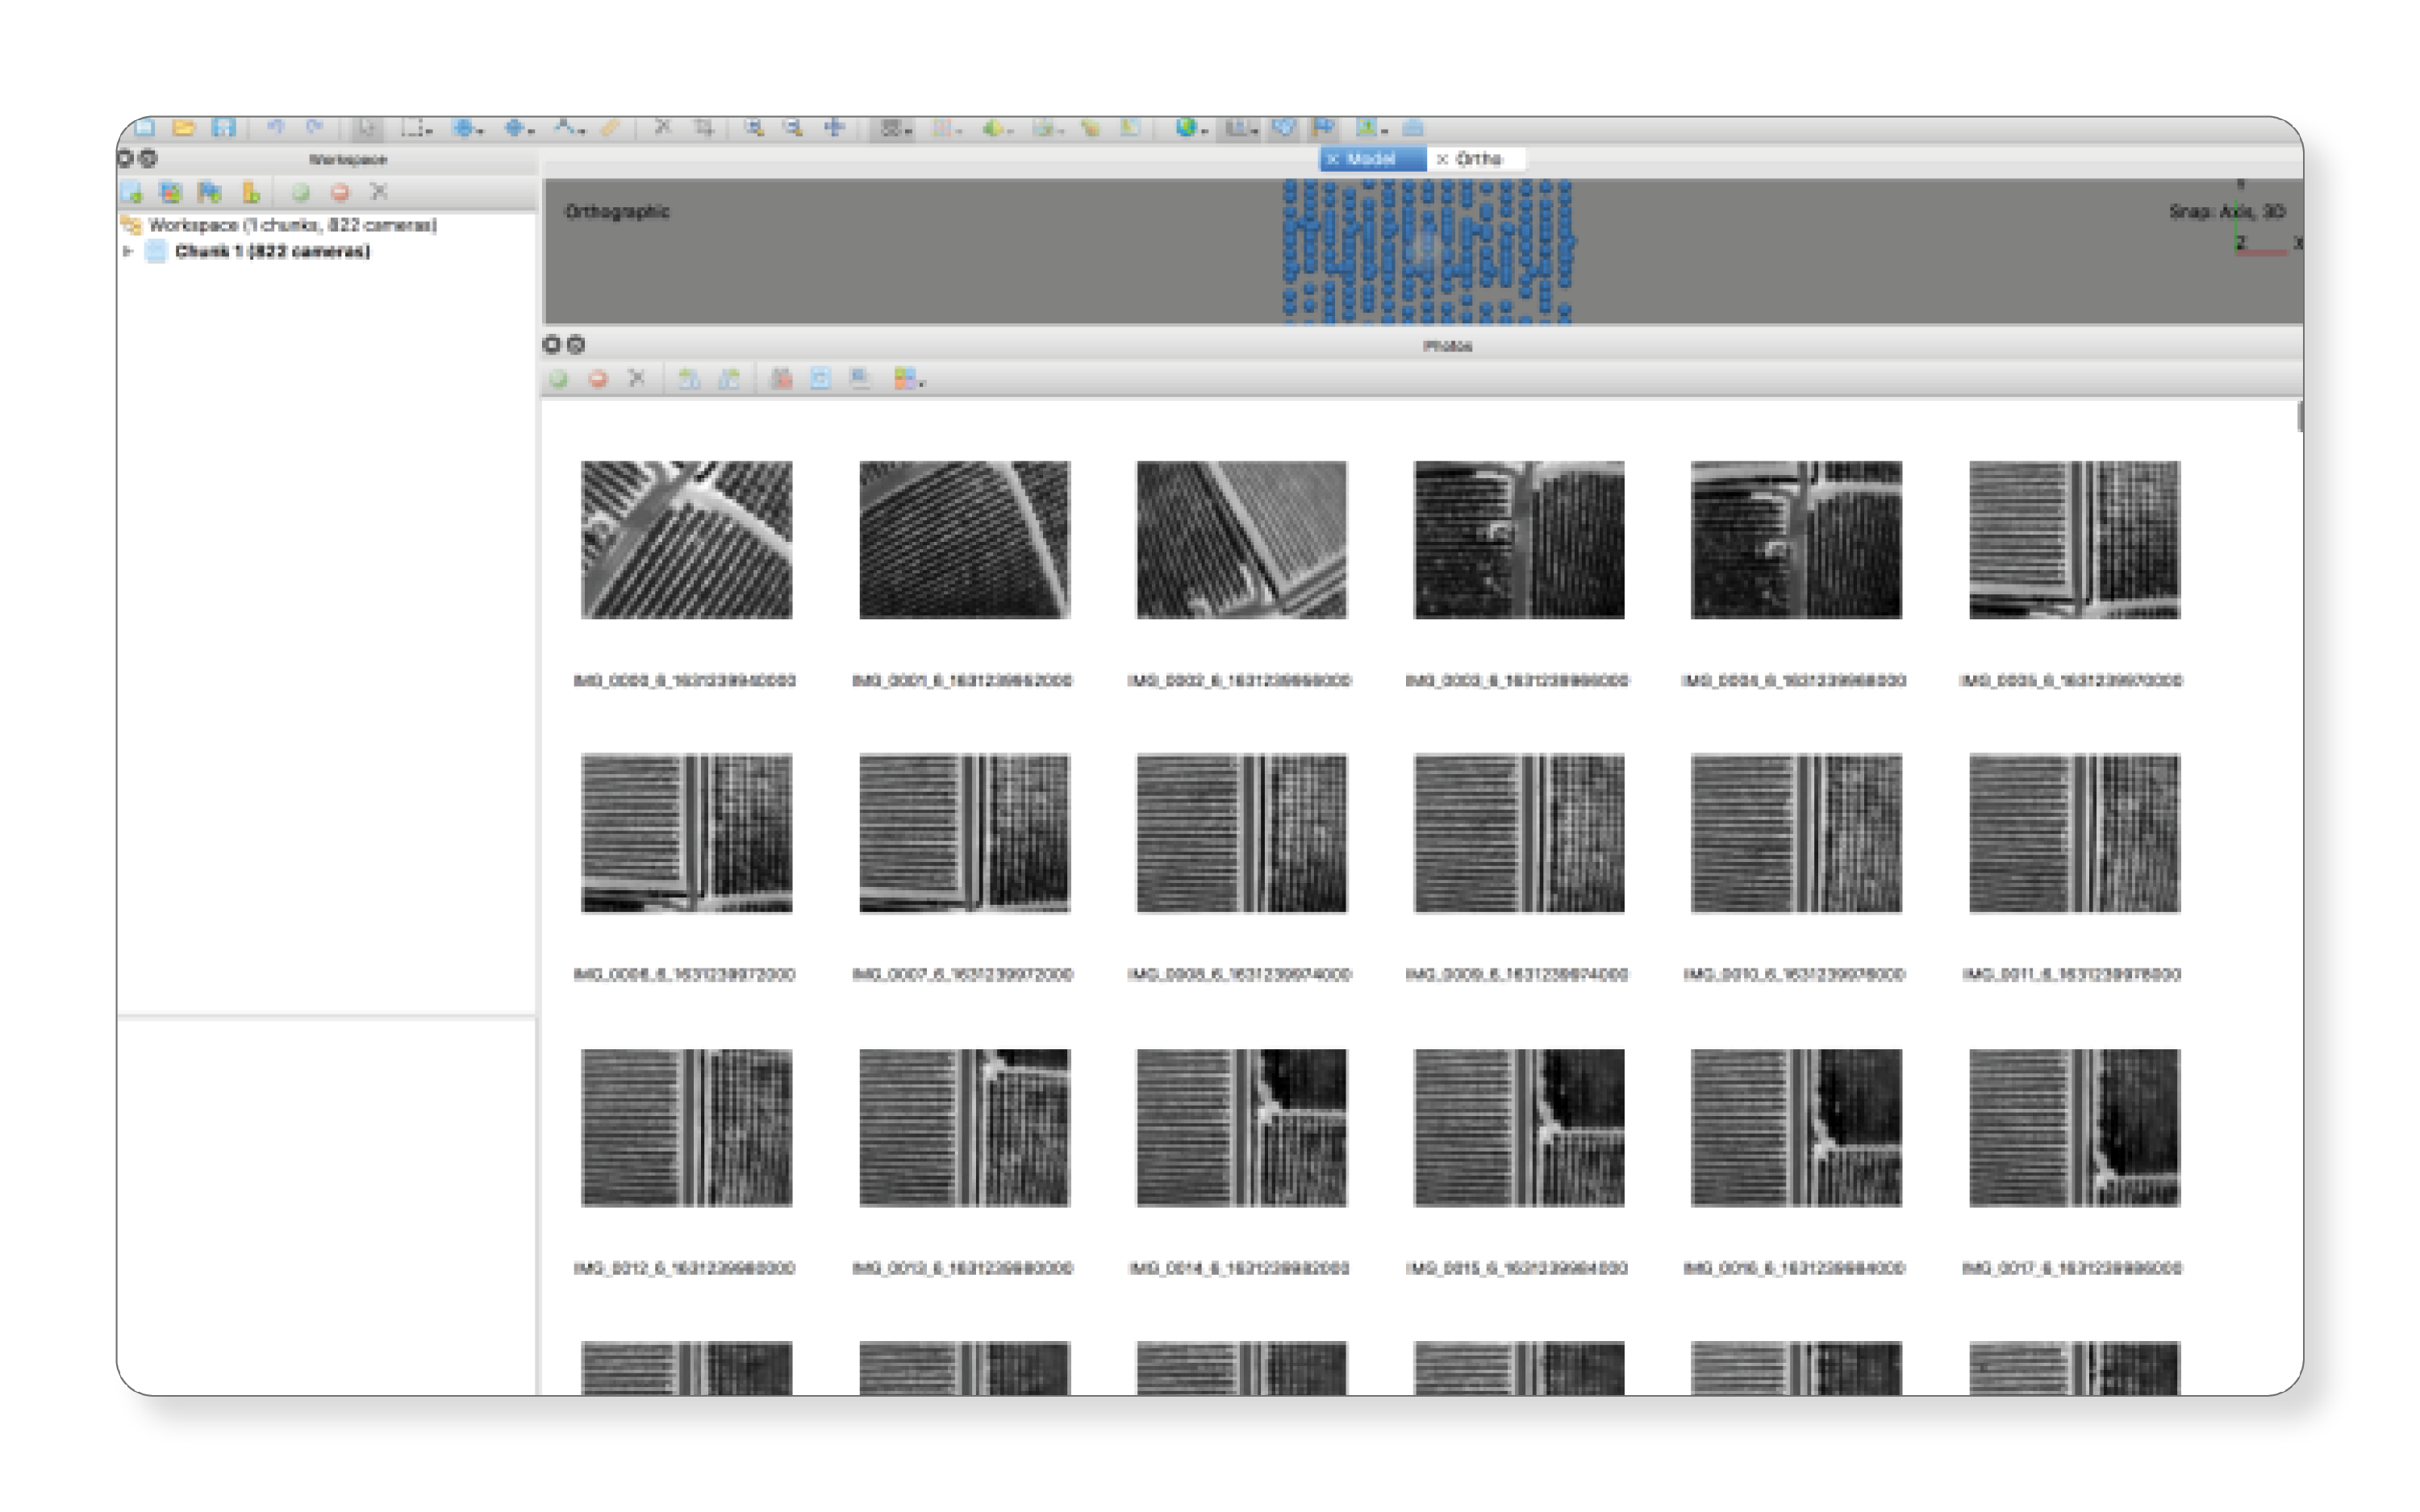
Task: Expand the Chunk 1 tree item
Action: [128, 251]
